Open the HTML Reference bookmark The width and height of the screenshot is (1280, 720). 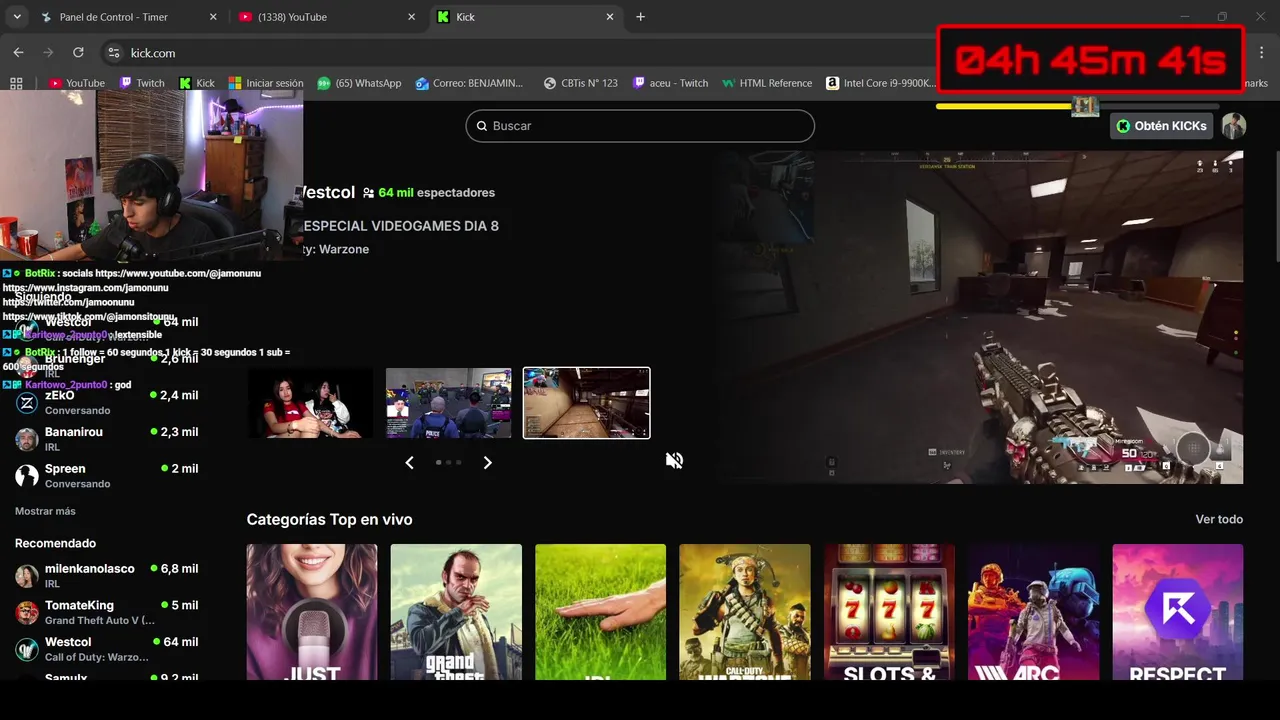point(768,83)
